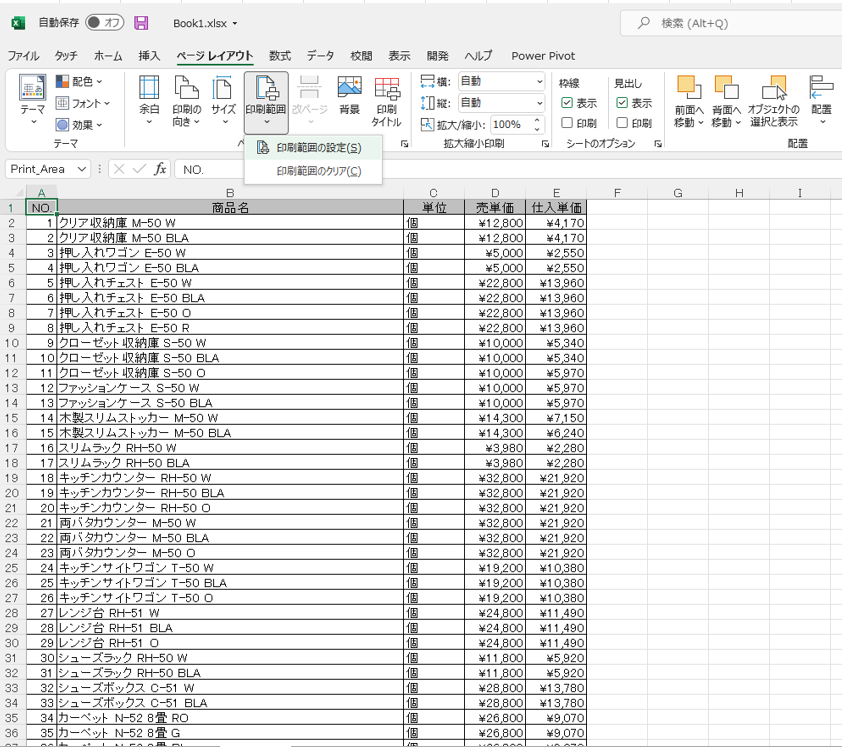Enable the 見出し 印刷 checkbox
The width and height of the screenshot is (842, 747).
pyautogui.click(x=622, y=124)
